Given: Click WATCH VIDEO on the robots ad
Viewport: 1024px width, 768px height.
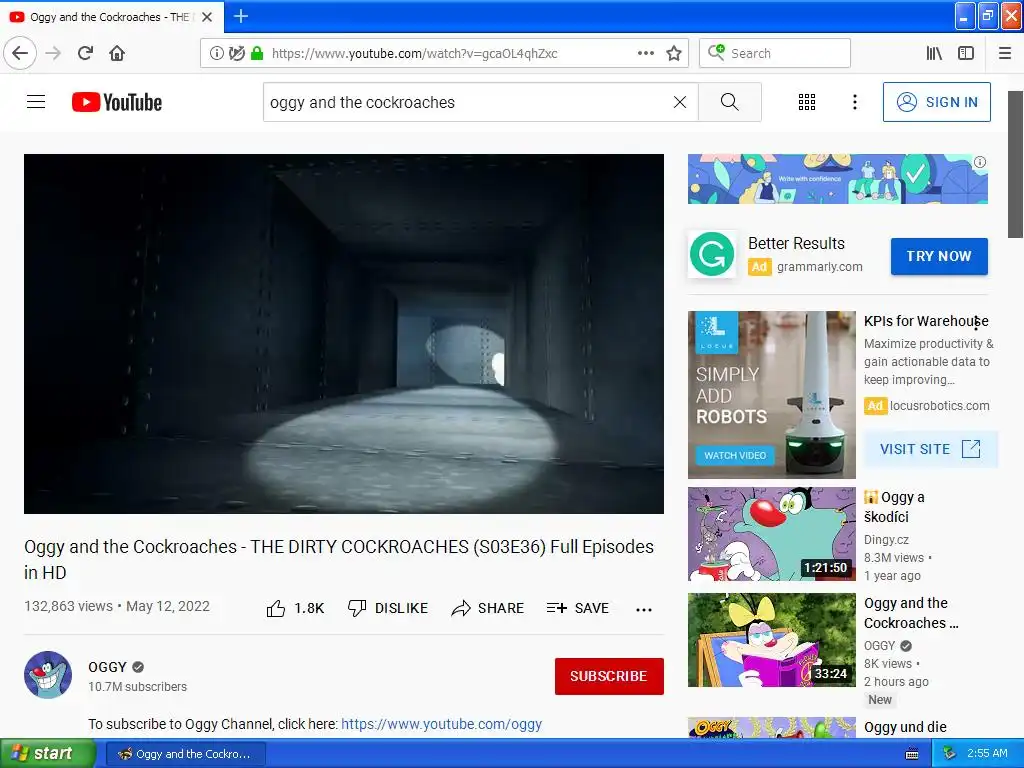Looking at the screenshot, I should click(735, 455).
